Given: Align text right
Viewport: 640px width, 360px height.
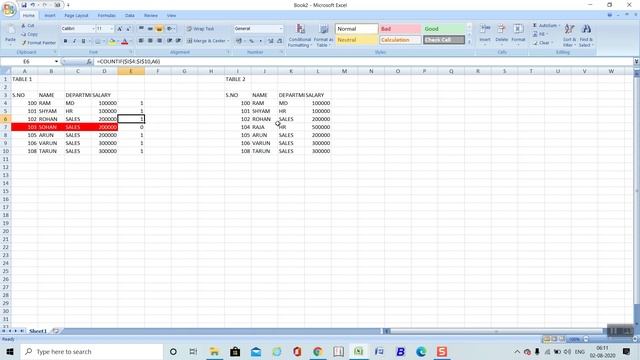Looking at the screenshot, I should [x=159, y=41].
